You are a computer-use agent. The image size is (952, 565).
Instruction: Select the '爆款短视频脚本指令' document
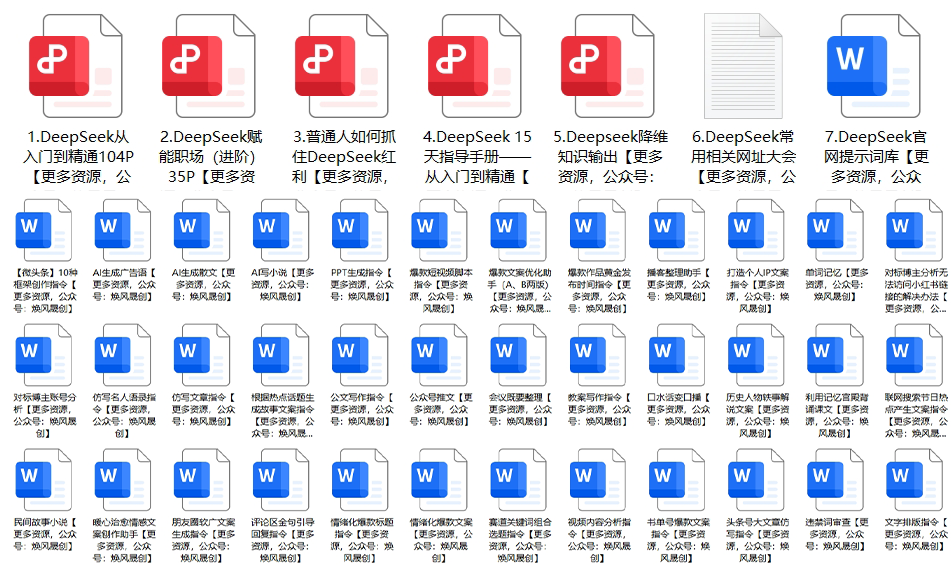click(437, 230)
